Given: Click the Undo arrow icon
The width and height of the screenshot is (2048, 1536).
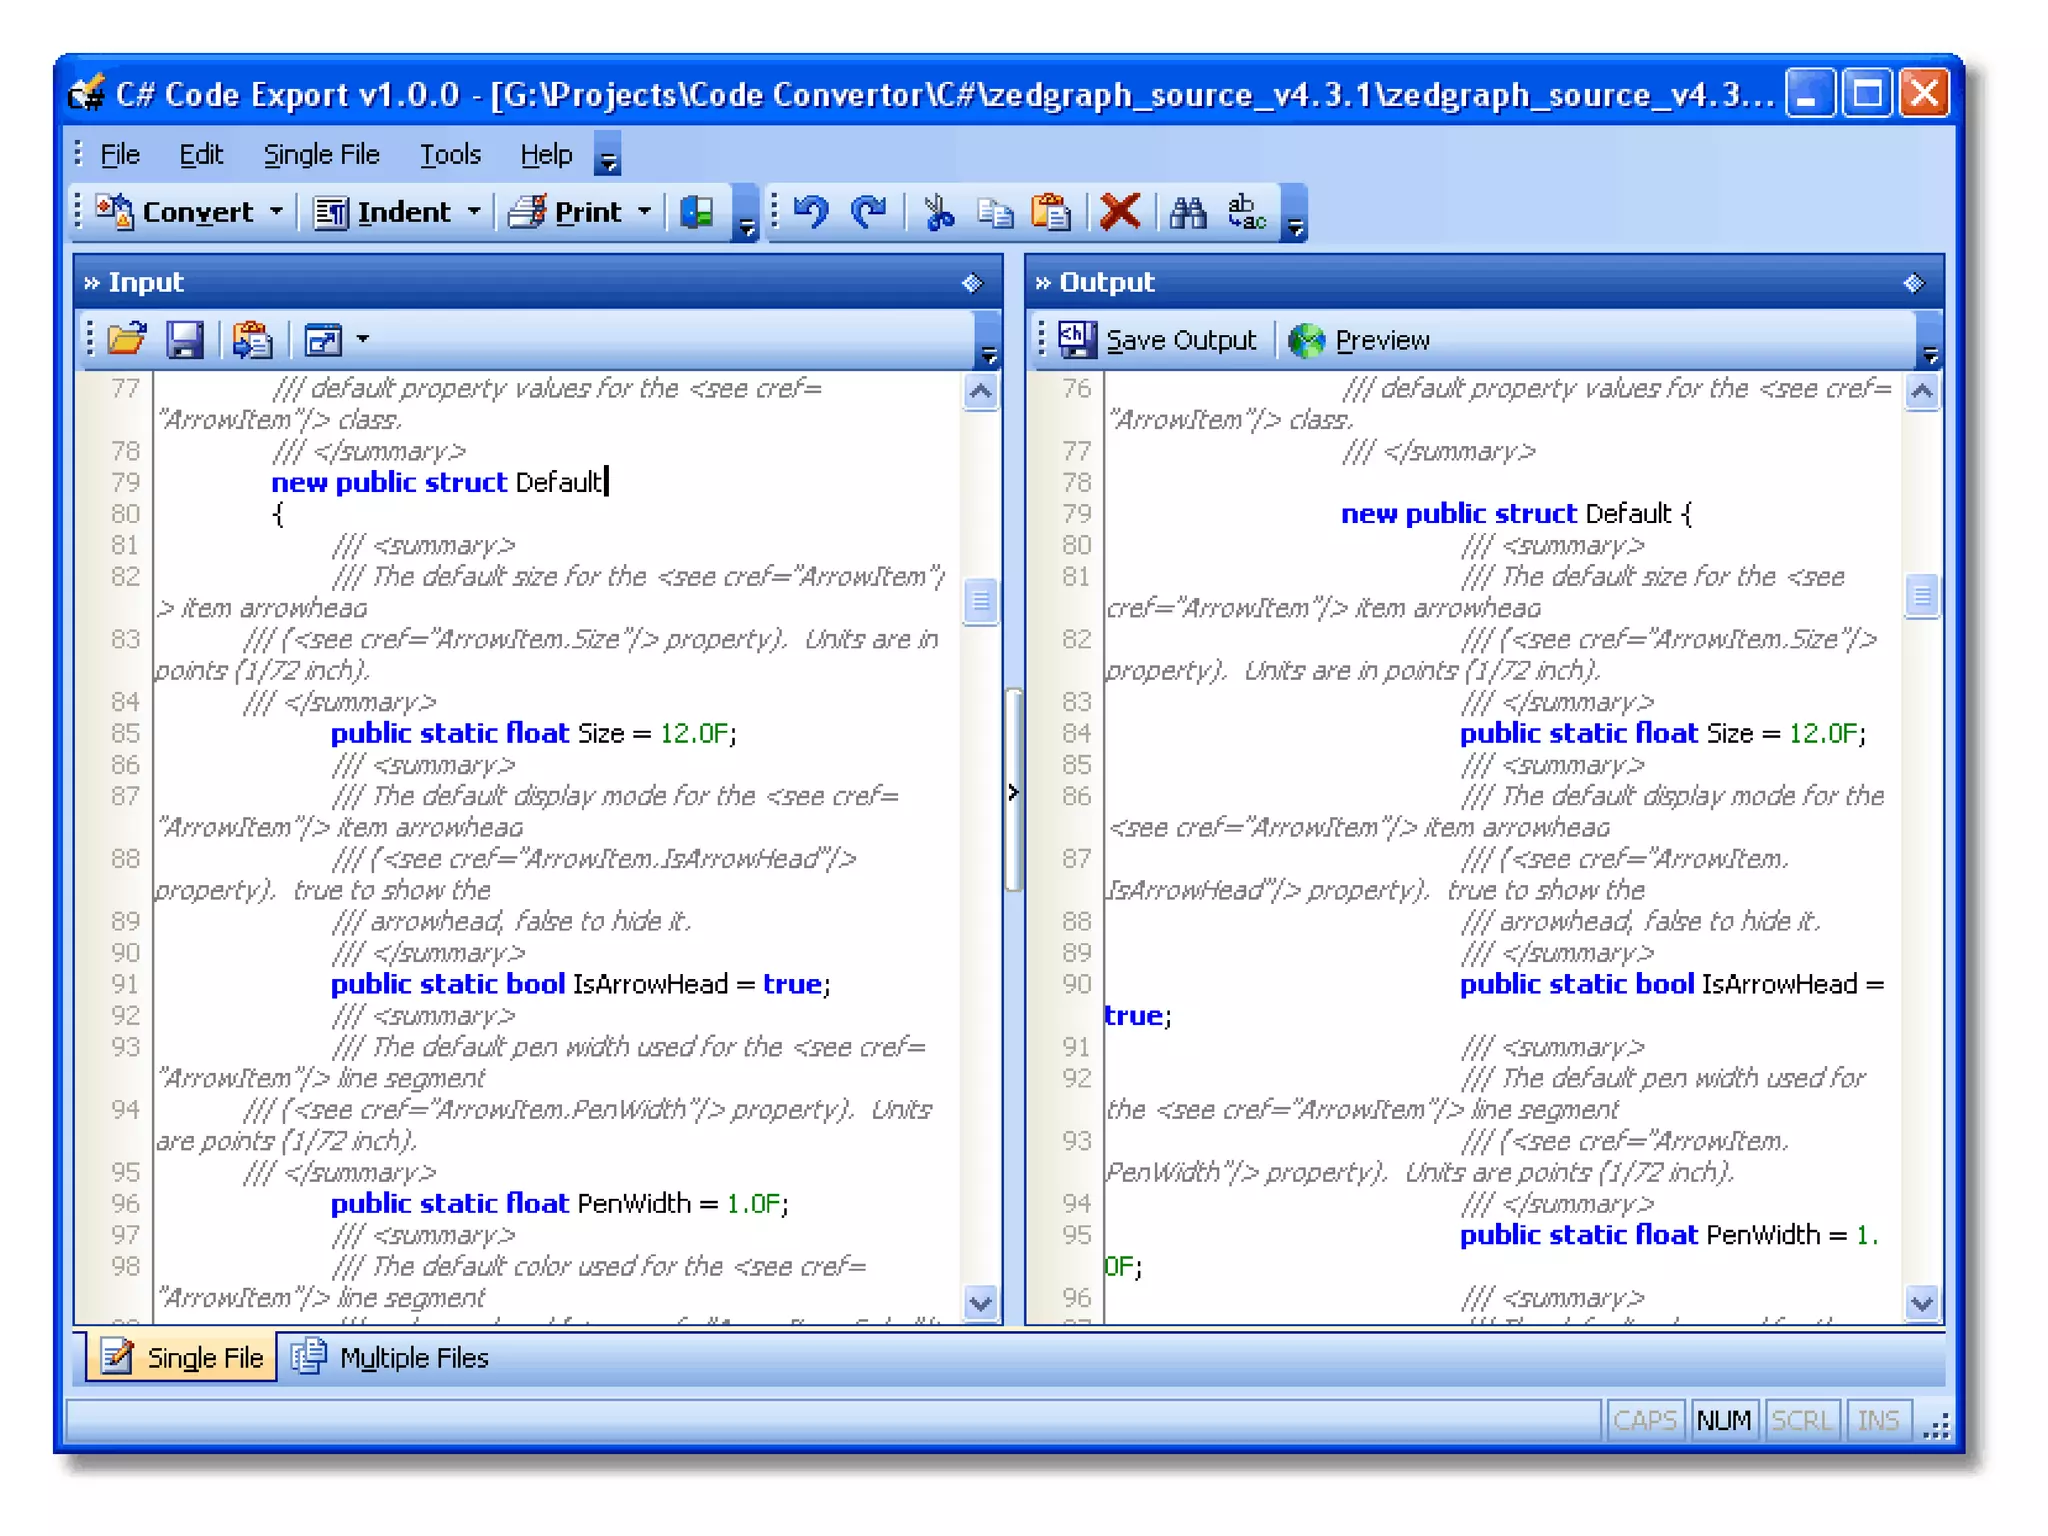Looking at the screenshot, I should [x=810, y=212].
